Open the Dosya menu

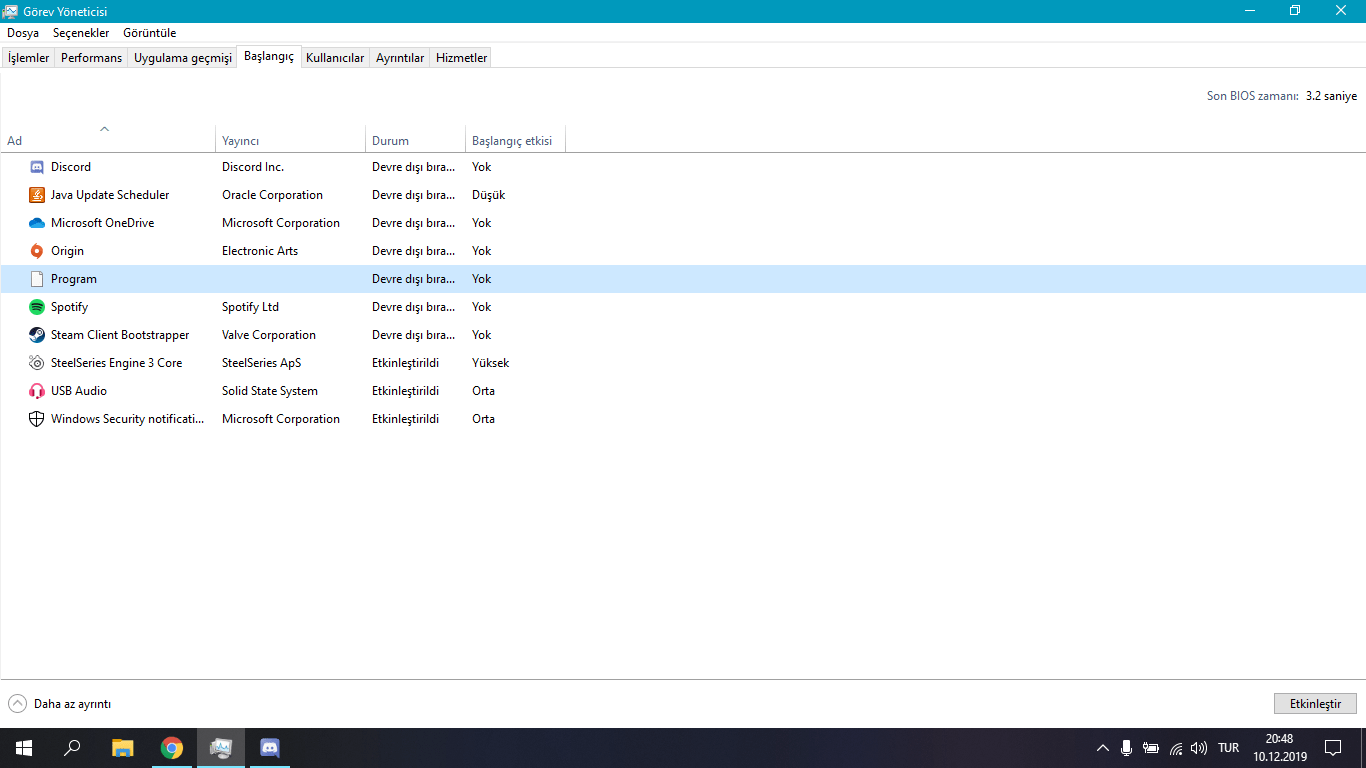click(x=23, y=33)
